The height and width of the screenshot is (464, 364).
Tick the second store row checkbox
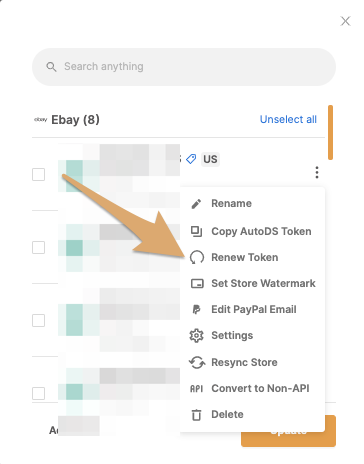[x=39, y=247]
